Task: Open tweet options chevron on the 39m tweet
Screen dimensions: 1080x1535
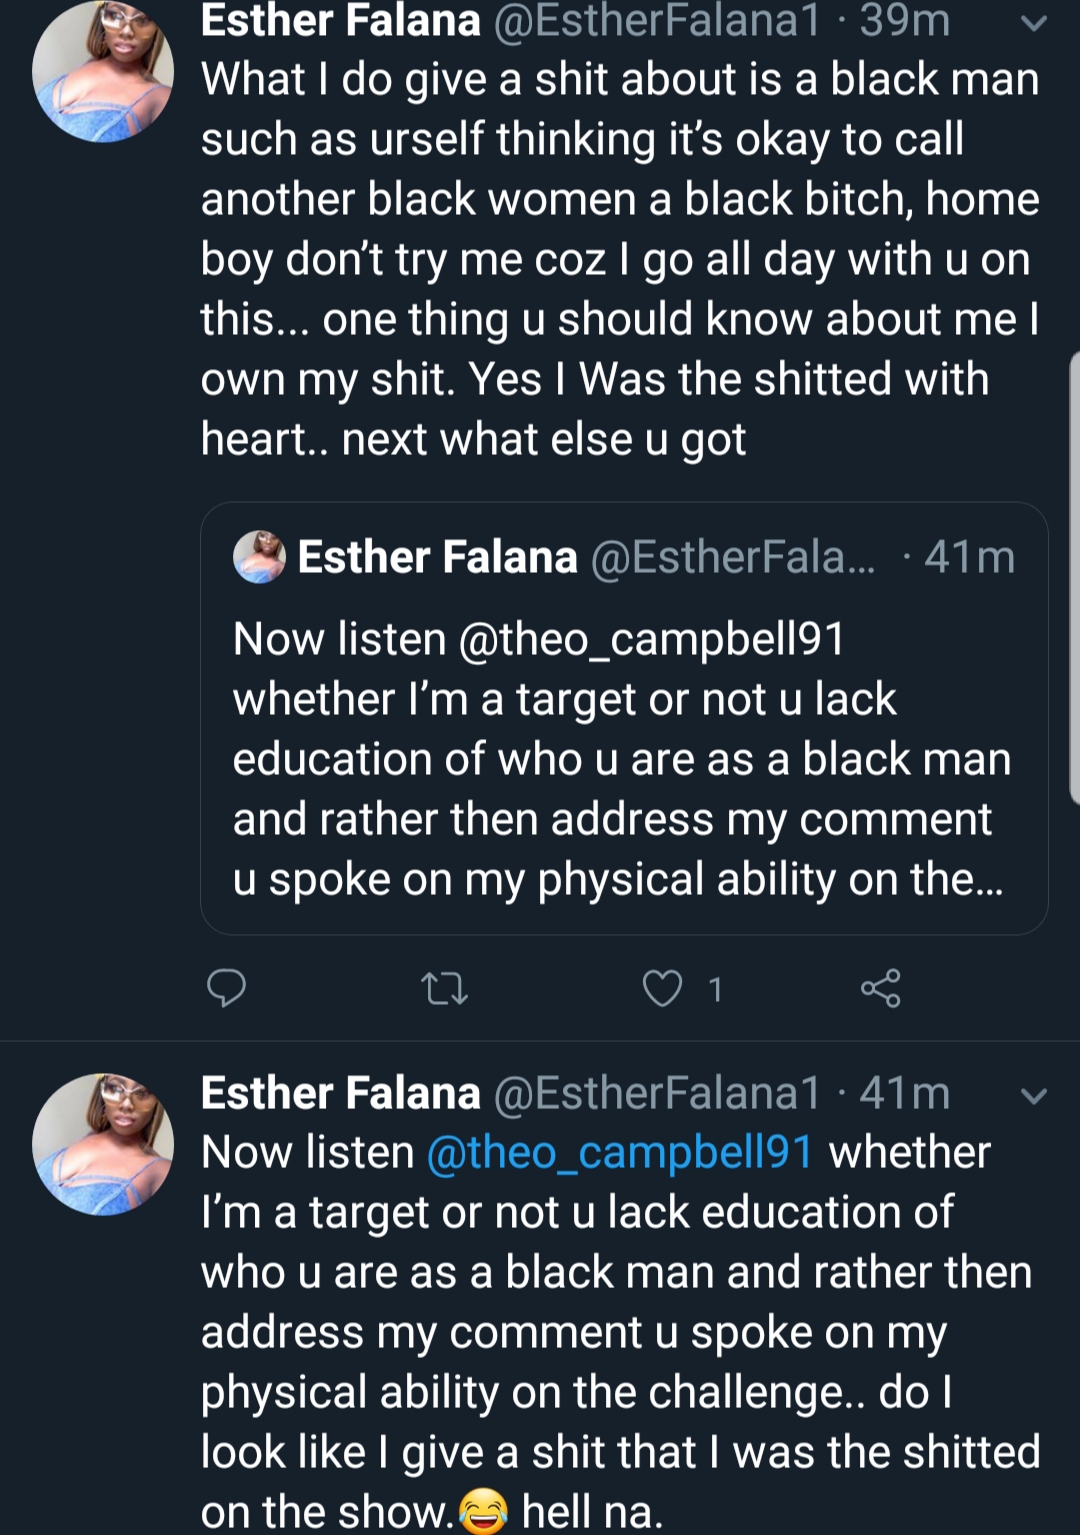Action: (1034, 23)
